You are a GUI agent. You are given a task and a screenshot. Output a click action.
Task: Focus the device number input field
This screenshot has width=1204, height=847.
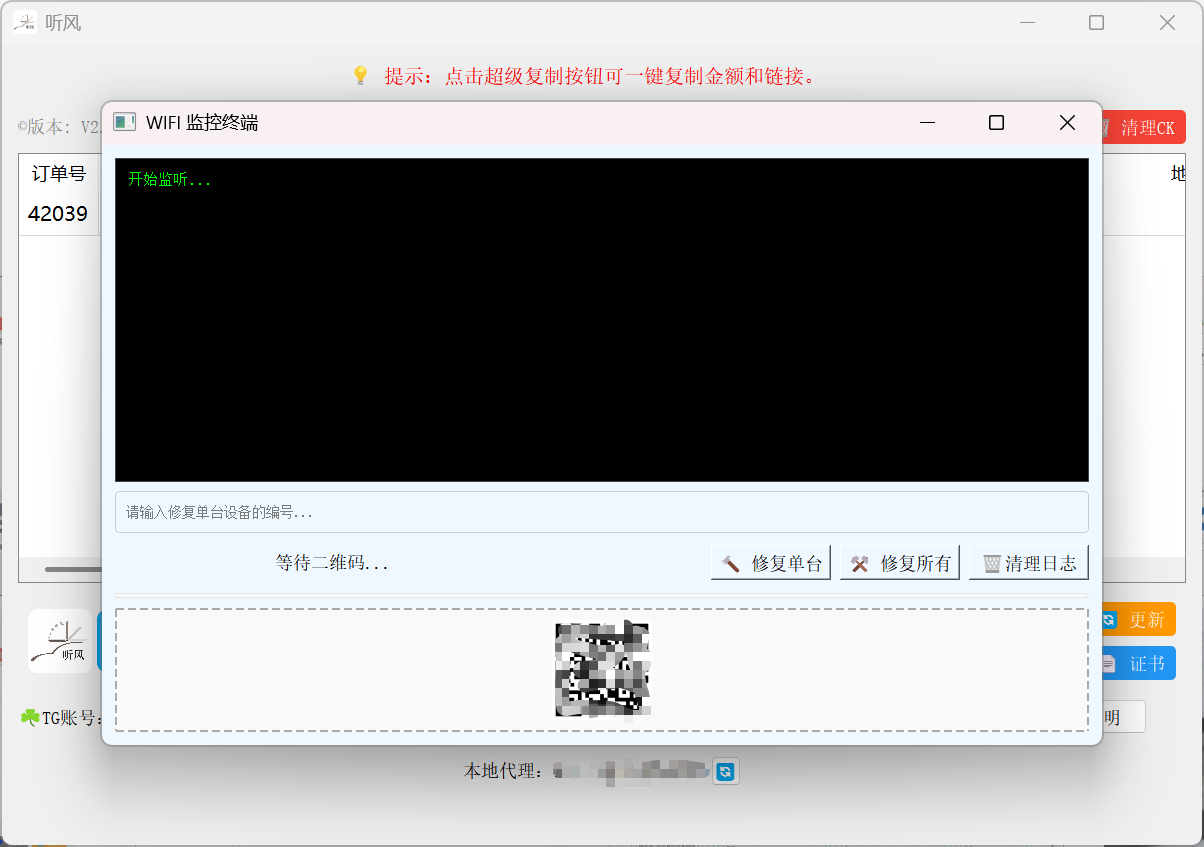pyautogui.click(x=601, y=512)
